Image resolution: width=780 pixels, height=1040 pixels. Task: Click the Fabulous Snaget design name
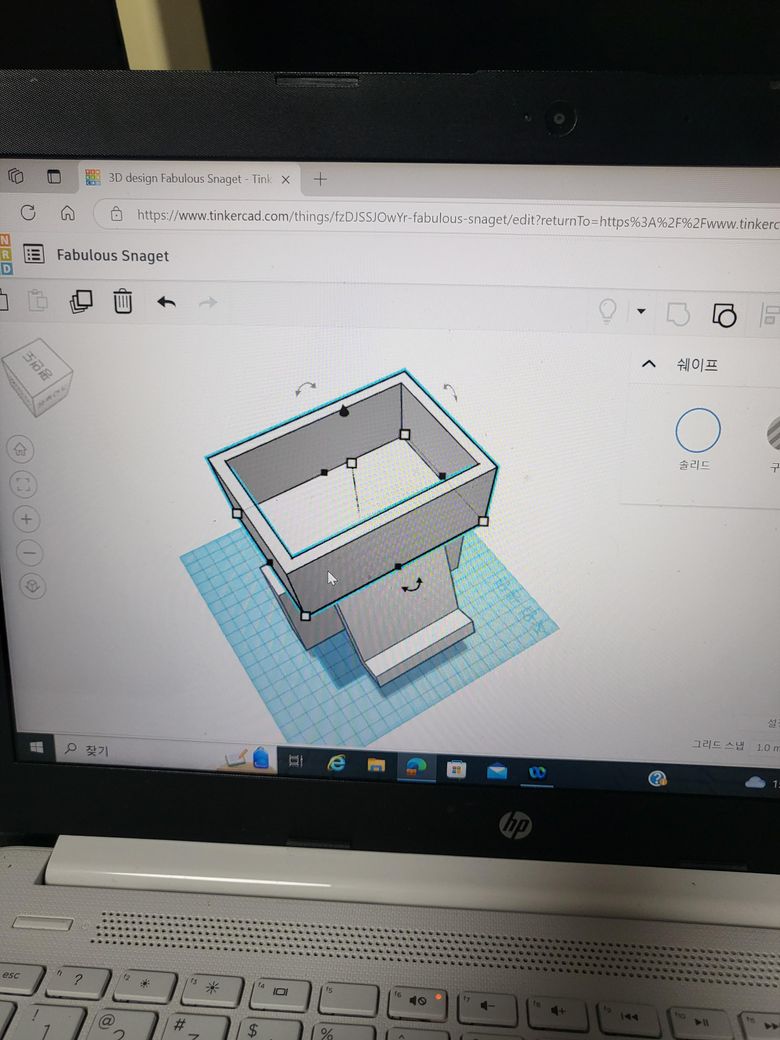[x=113, y=256]
